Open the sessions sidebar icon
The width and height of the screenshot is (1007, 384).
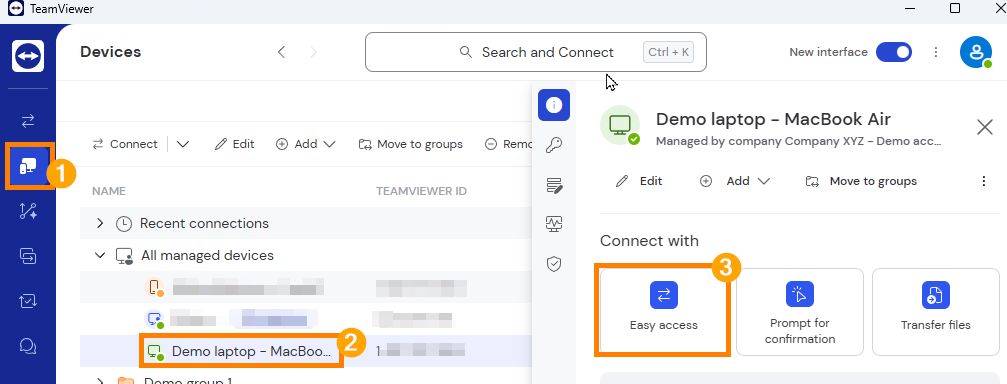click(x=28, y=256)
